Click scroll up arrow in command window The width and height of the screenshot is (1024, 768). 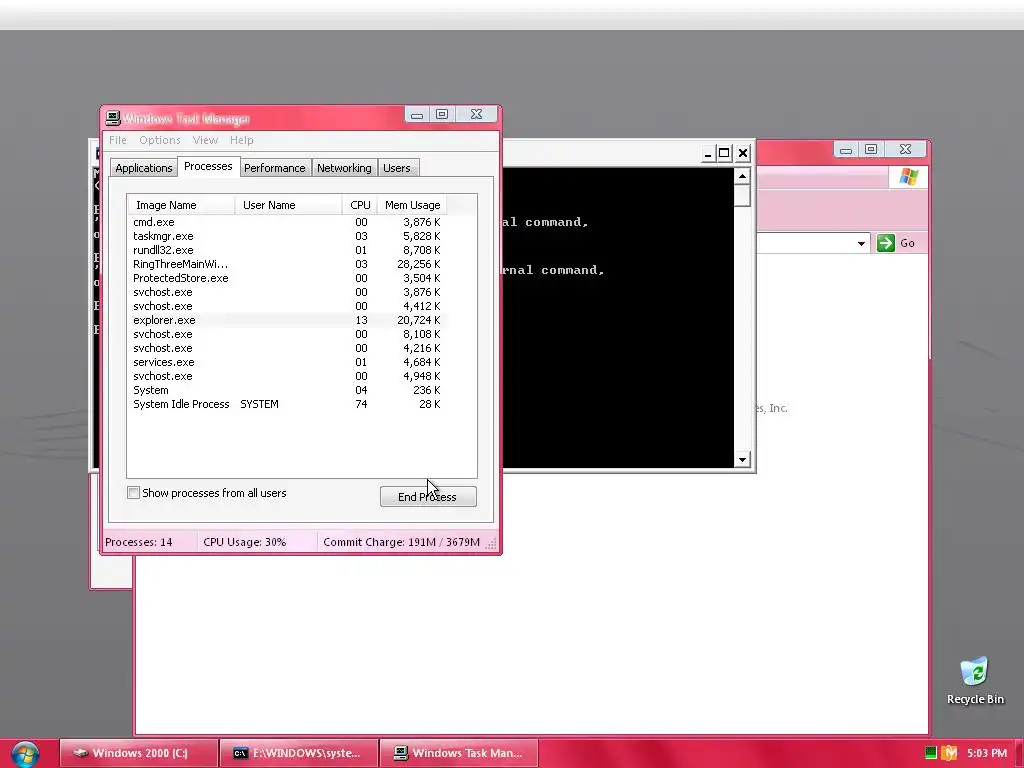(742, 176)
